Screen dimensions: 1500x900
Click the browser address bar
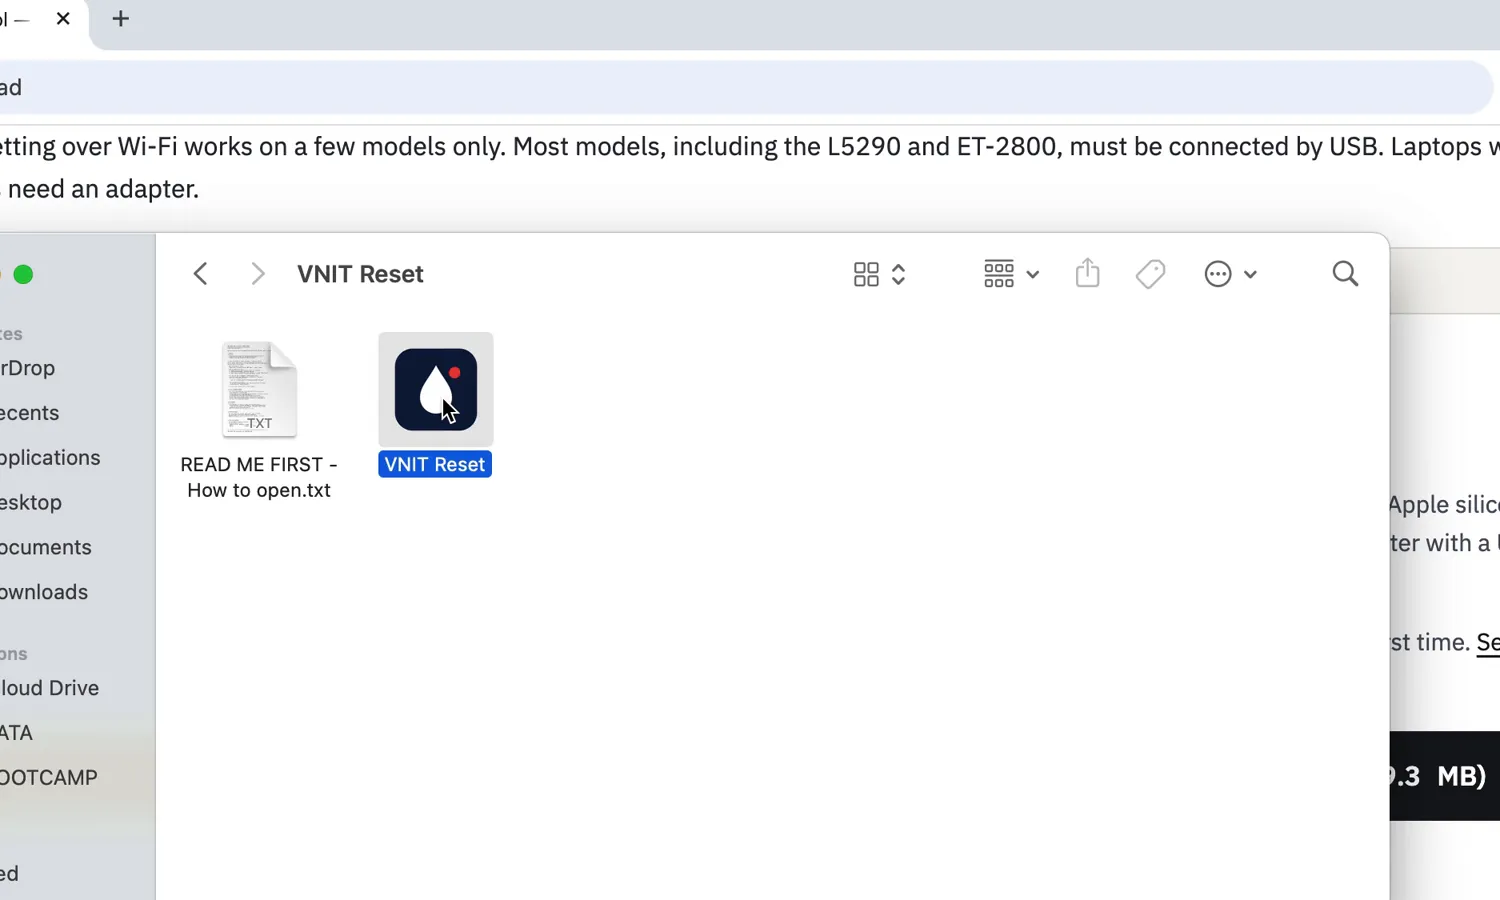pos(746,87)
